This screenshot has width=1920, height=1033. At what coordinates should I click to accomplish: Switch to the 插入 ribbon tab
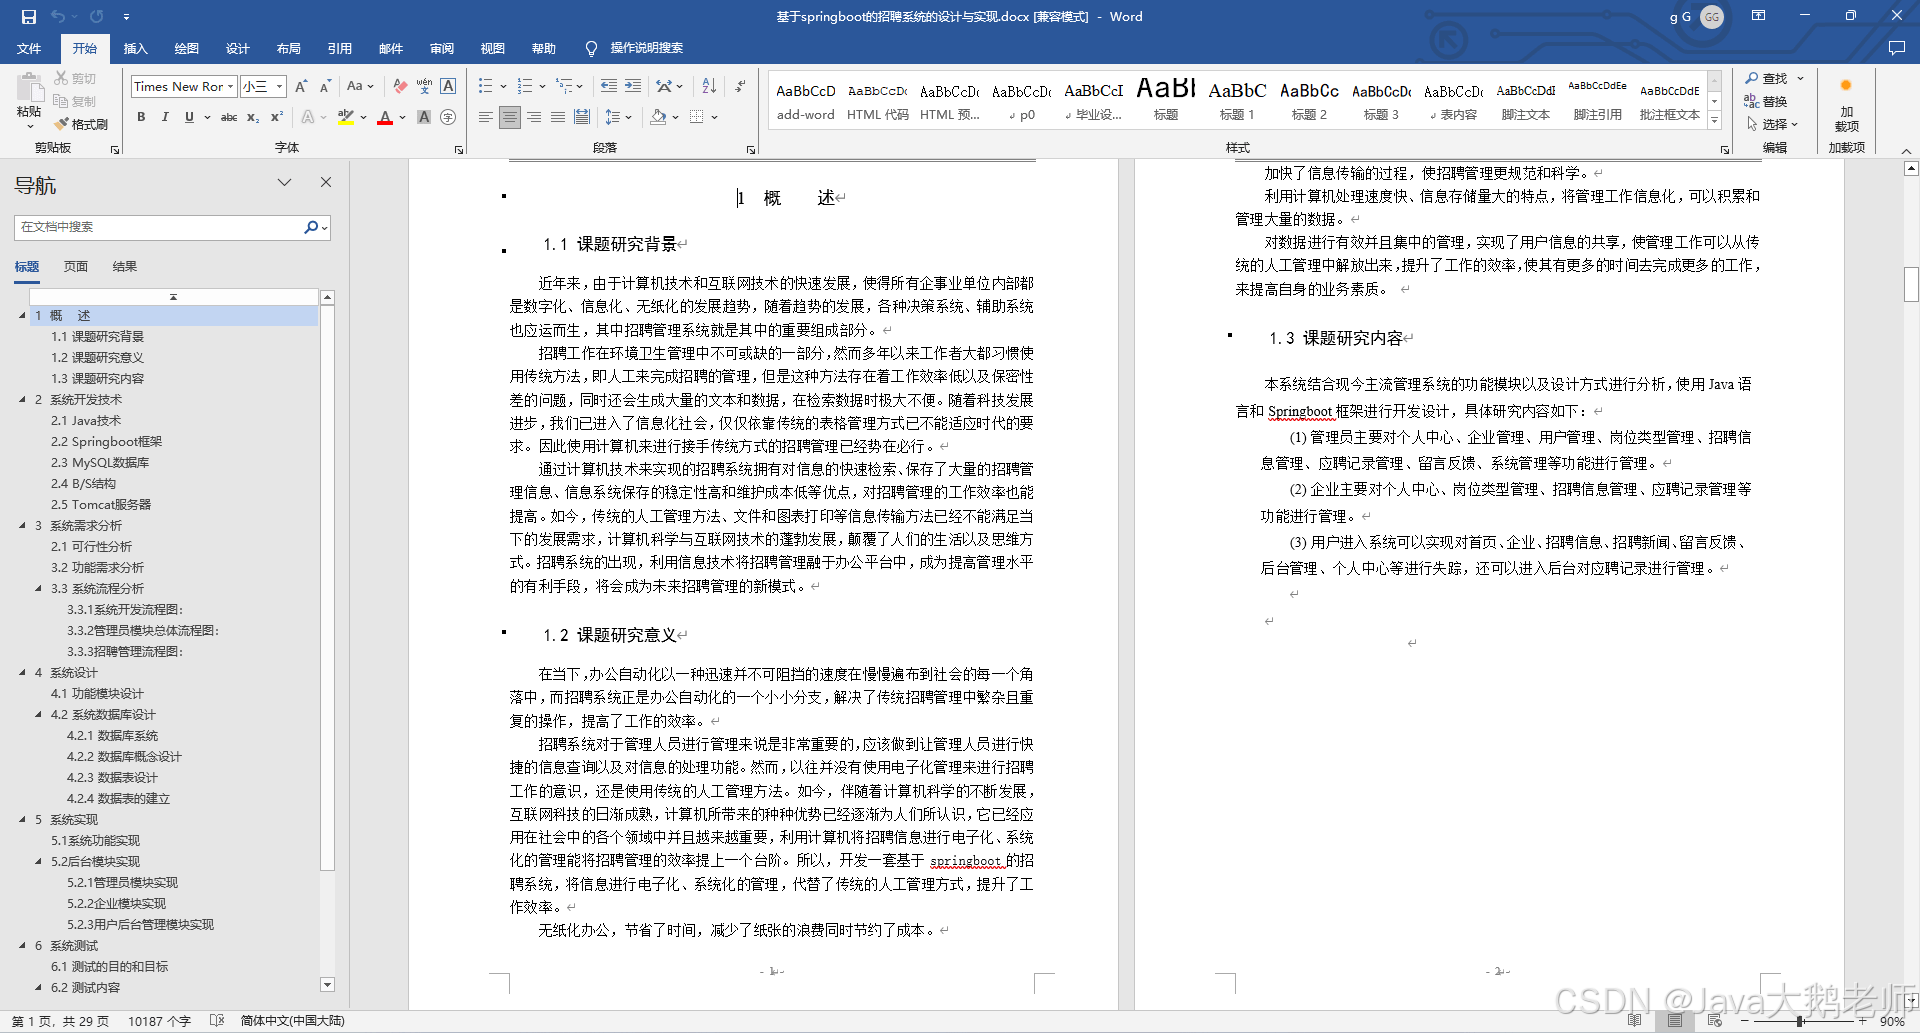[x=135, y=48]
